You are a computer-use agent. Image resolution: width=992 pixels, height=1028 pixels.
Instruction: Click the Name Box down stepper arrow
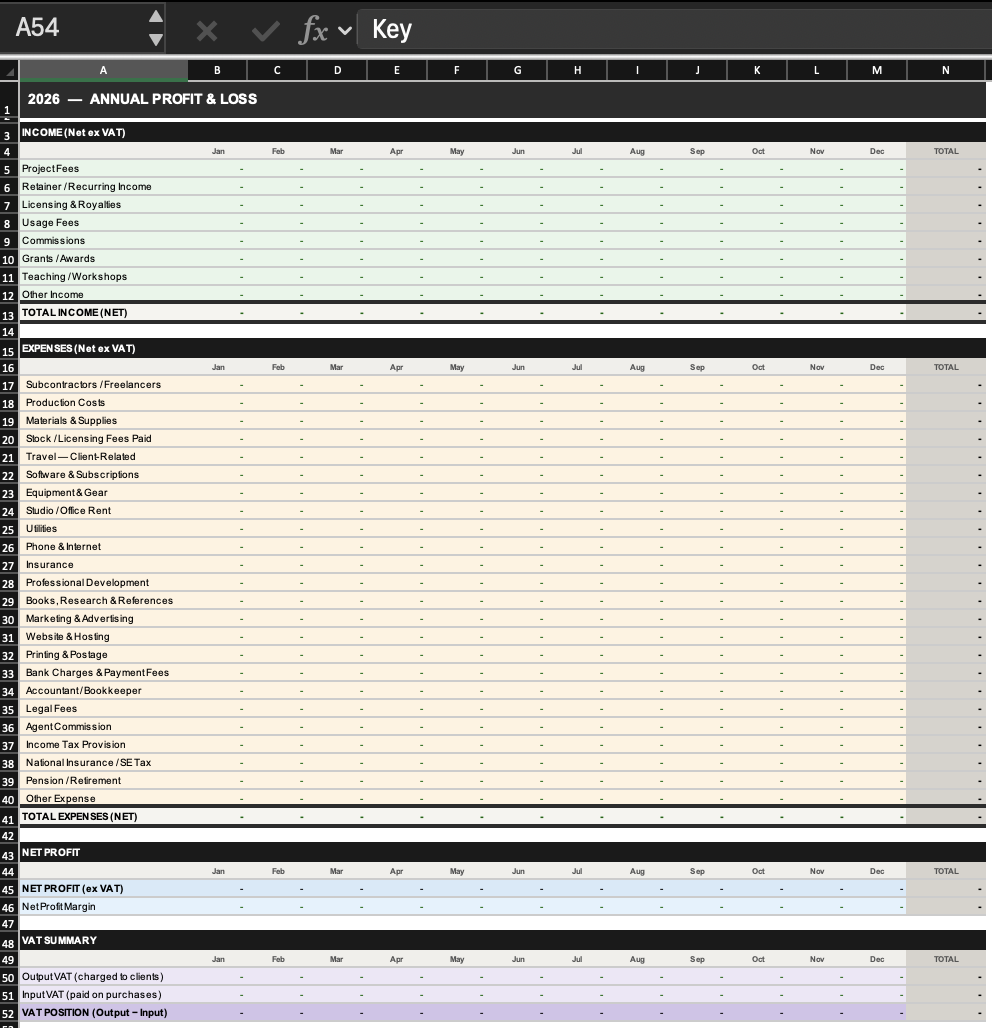tap(155, 40)
